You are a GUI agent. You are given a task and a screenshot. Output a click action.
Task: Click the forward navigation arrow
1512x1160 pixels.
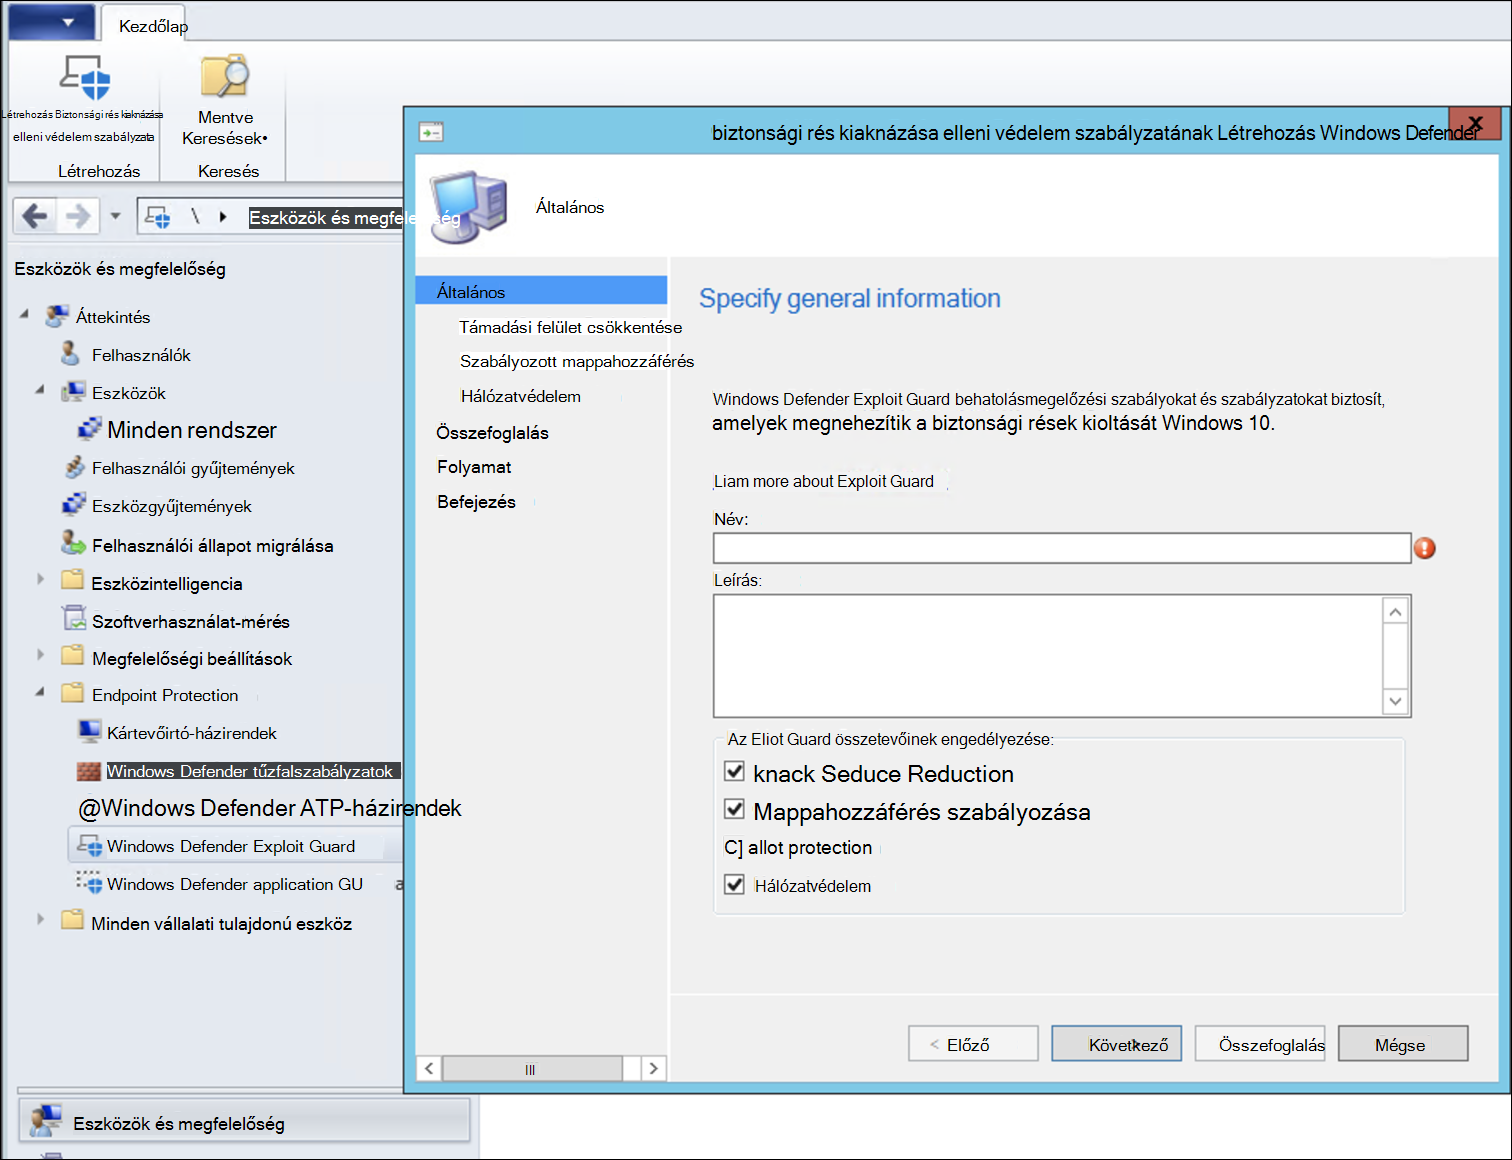point(77,215)
